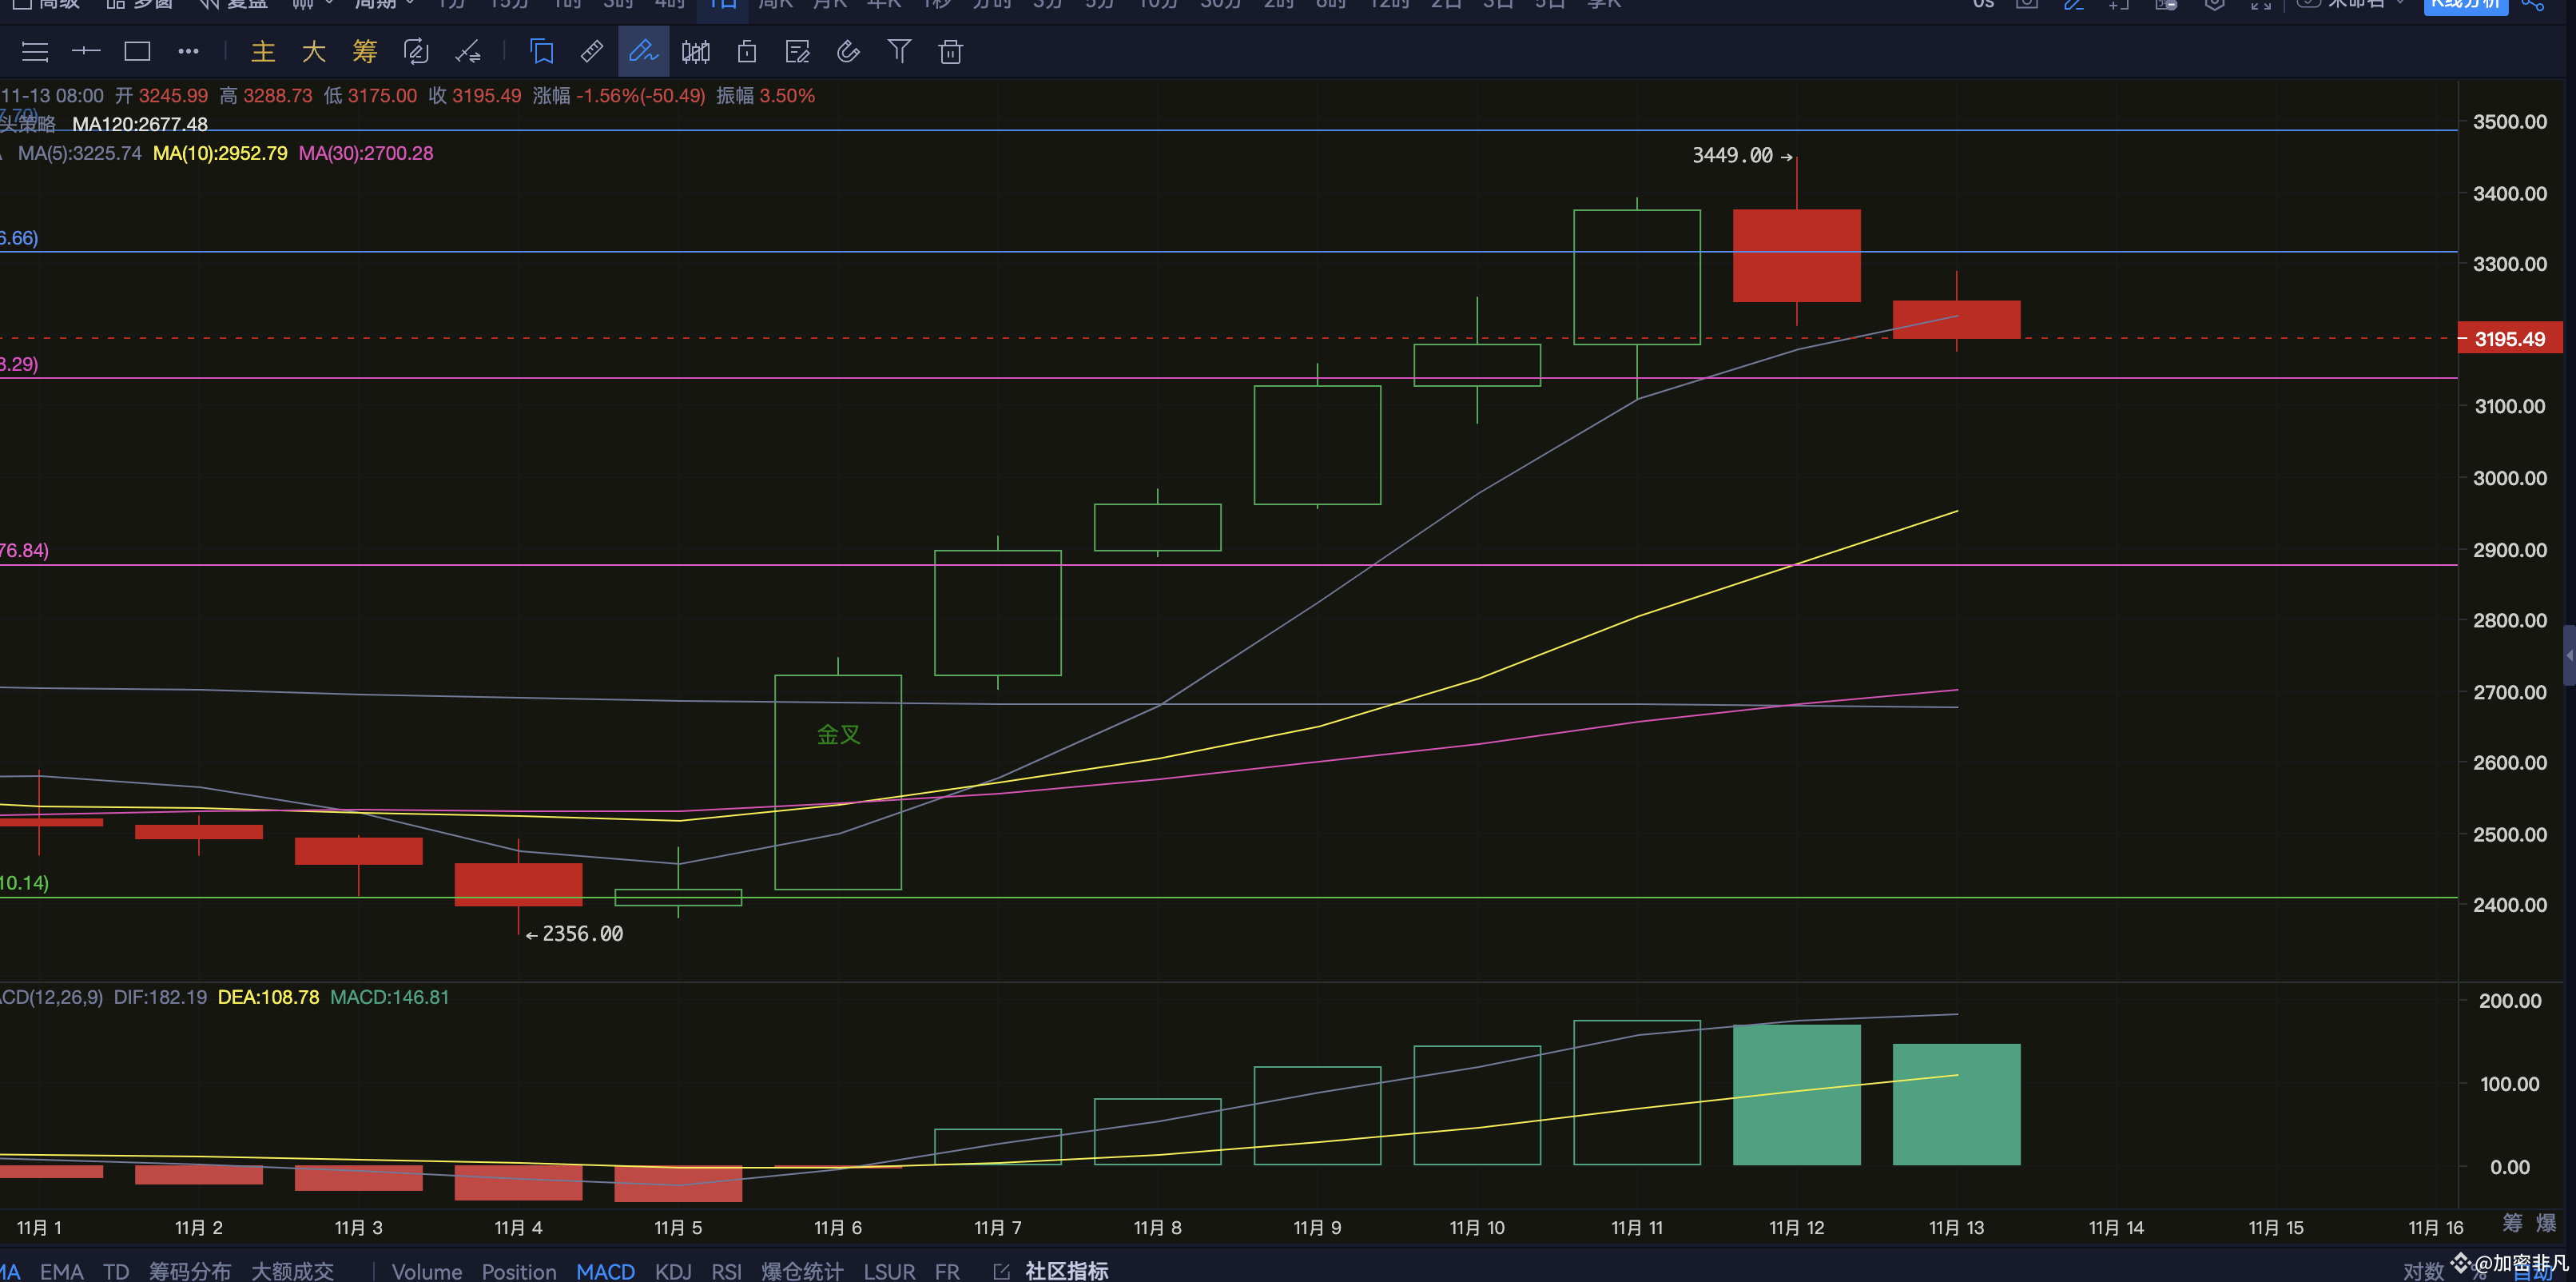2576x1282 pixels.
Task: Toggle the EMA indicator
Action: point(61,1270)
